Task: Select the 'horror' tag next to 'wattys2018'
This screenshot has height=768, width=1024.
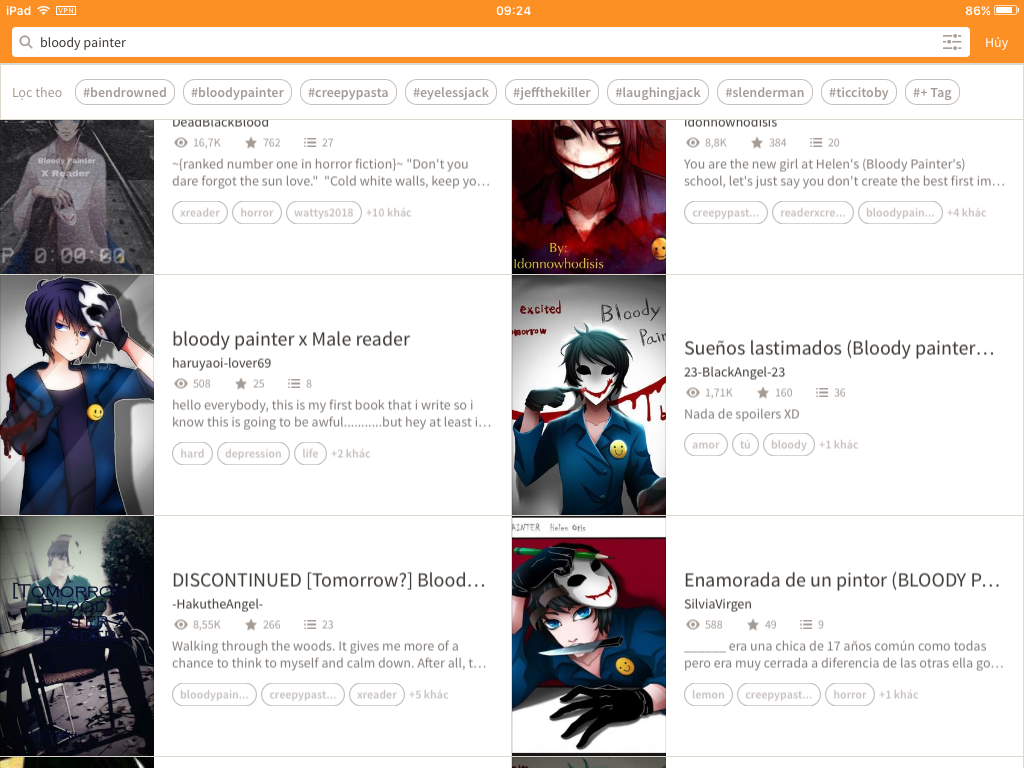Action: (x=257, y=212)
